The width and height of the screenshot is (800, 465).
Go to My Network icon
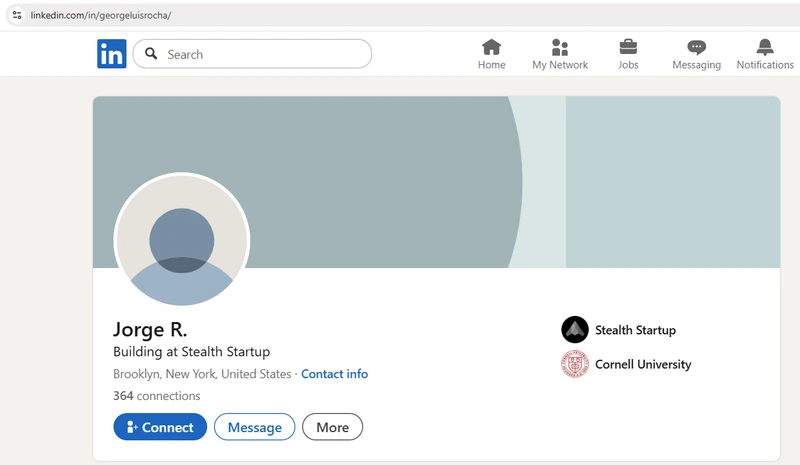(560, 47)
